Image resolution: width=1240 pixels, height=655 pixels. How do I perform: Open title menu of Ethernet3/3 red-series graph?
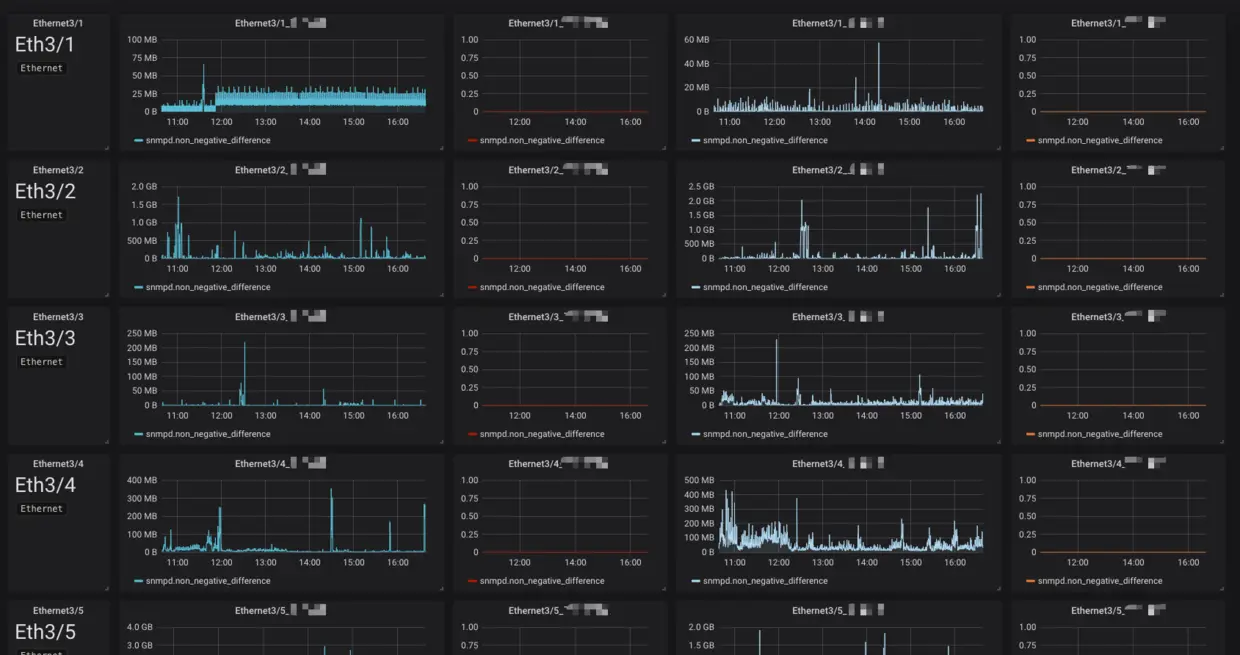click(x=558, y=316)
